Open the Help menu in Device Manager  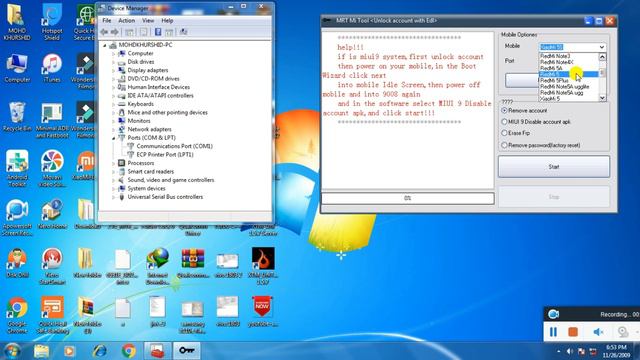pos(167,20)
